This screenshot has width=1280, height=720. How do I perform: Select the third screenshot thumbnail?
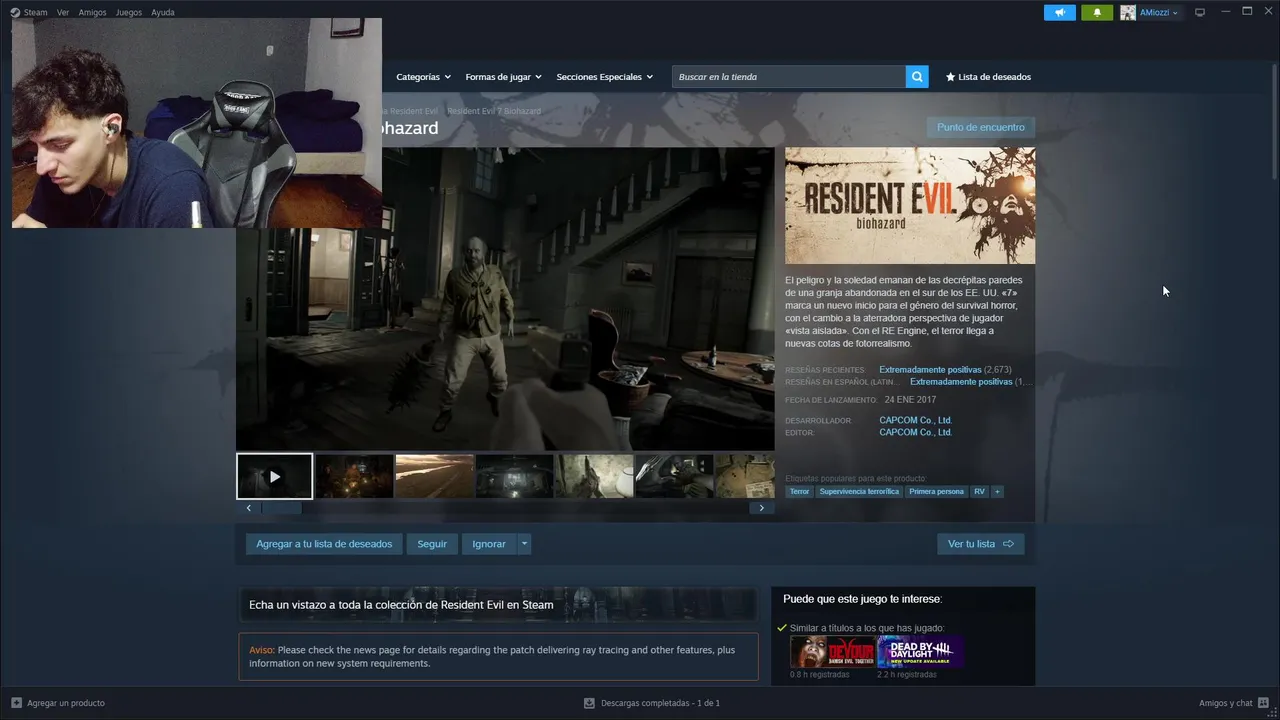point(435,476)
